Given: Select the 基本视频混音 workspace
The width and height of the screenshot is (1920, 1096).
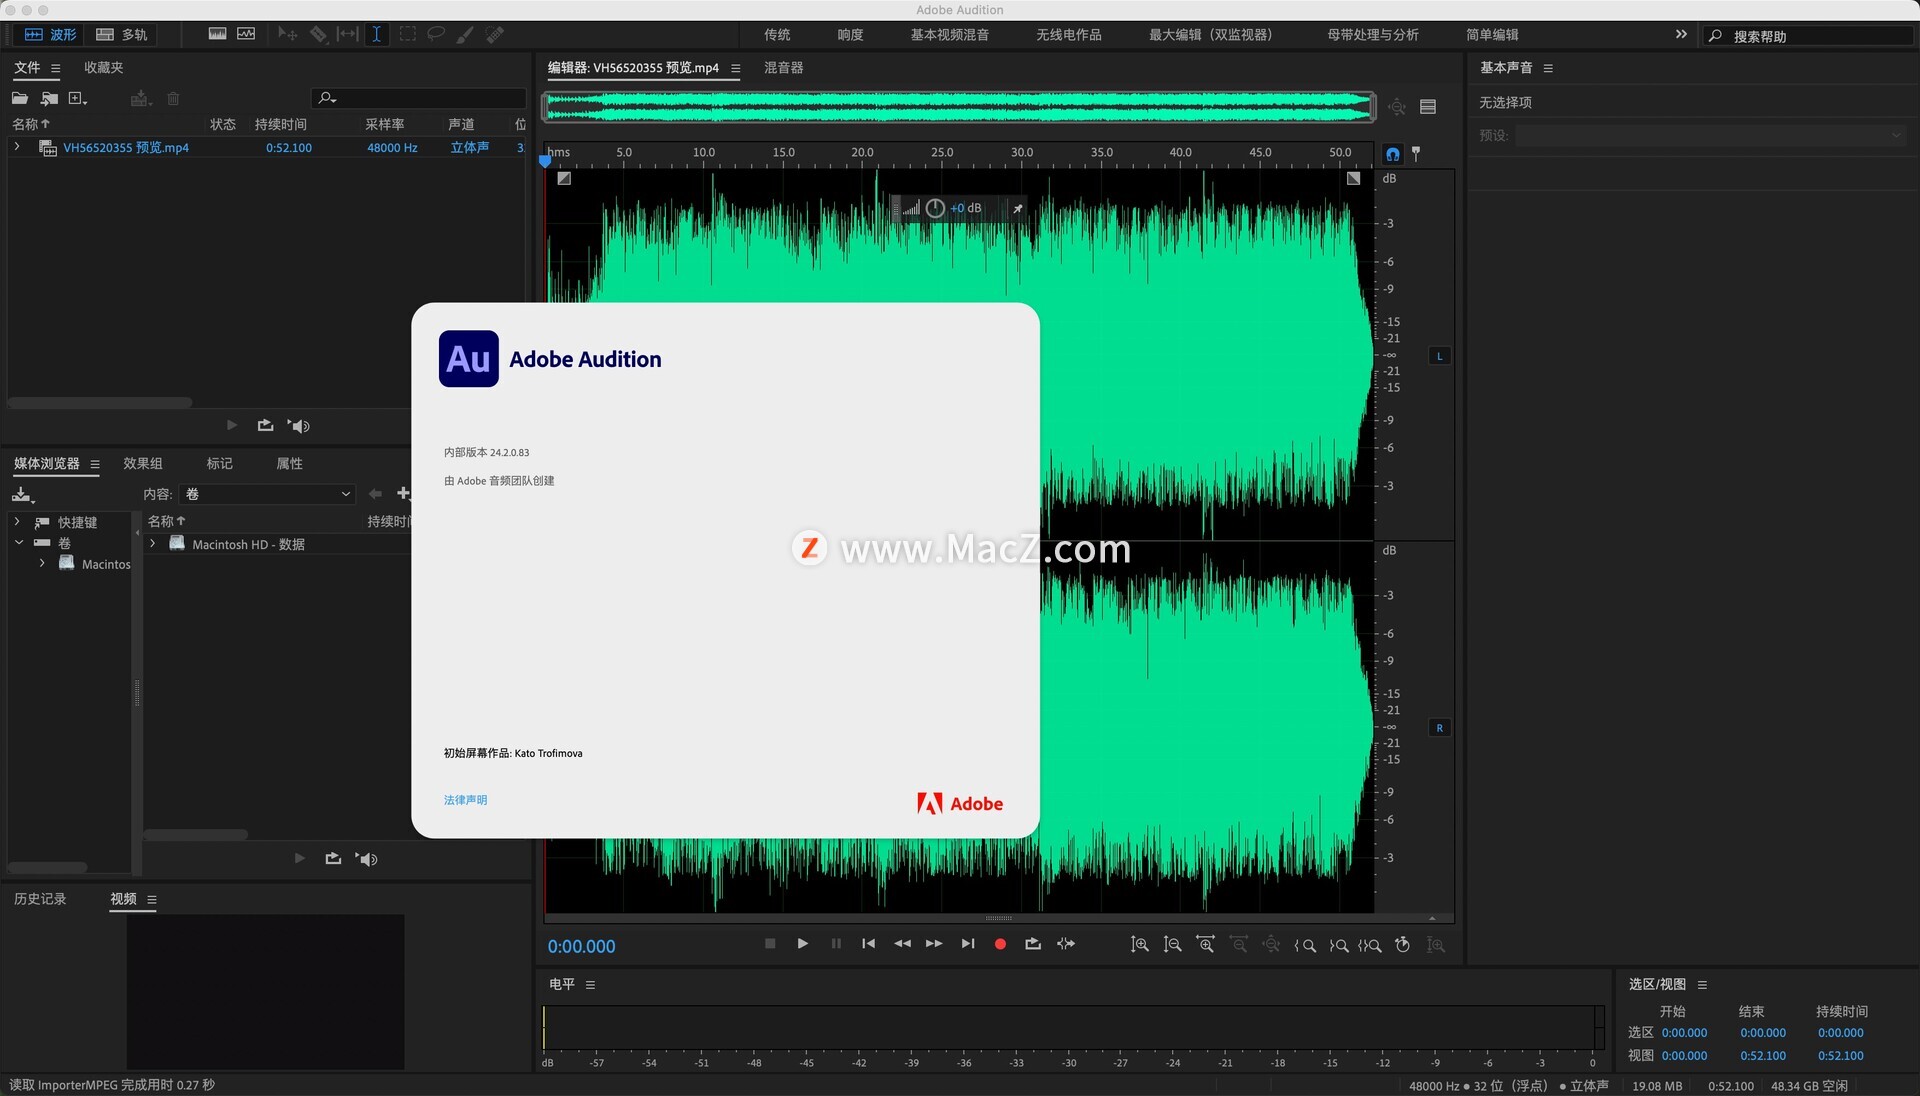Looking at the screenshot, I should point(950,34).
